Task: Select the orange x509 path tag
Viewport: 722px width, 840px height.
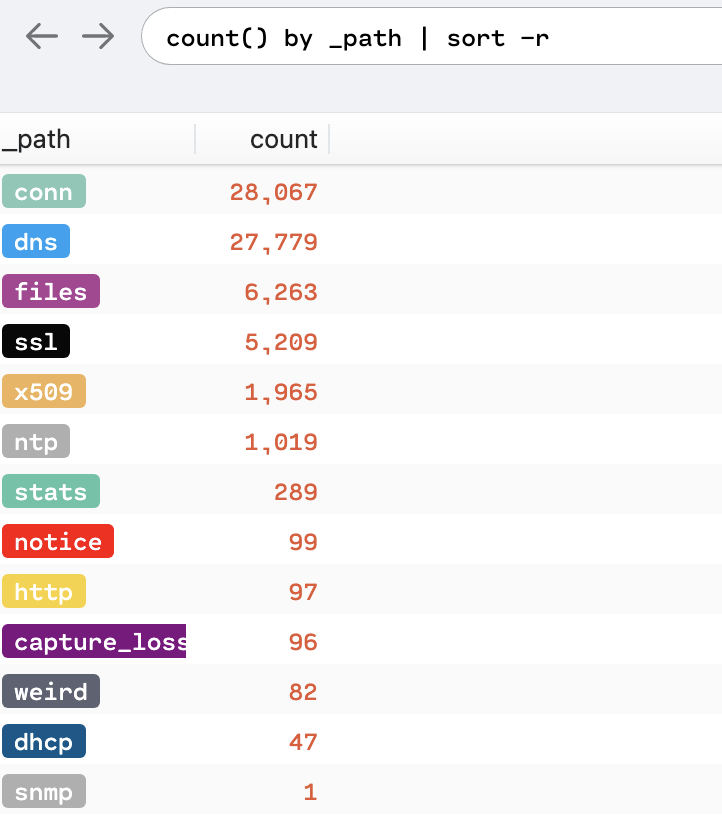Action: (x=44, y=392)
